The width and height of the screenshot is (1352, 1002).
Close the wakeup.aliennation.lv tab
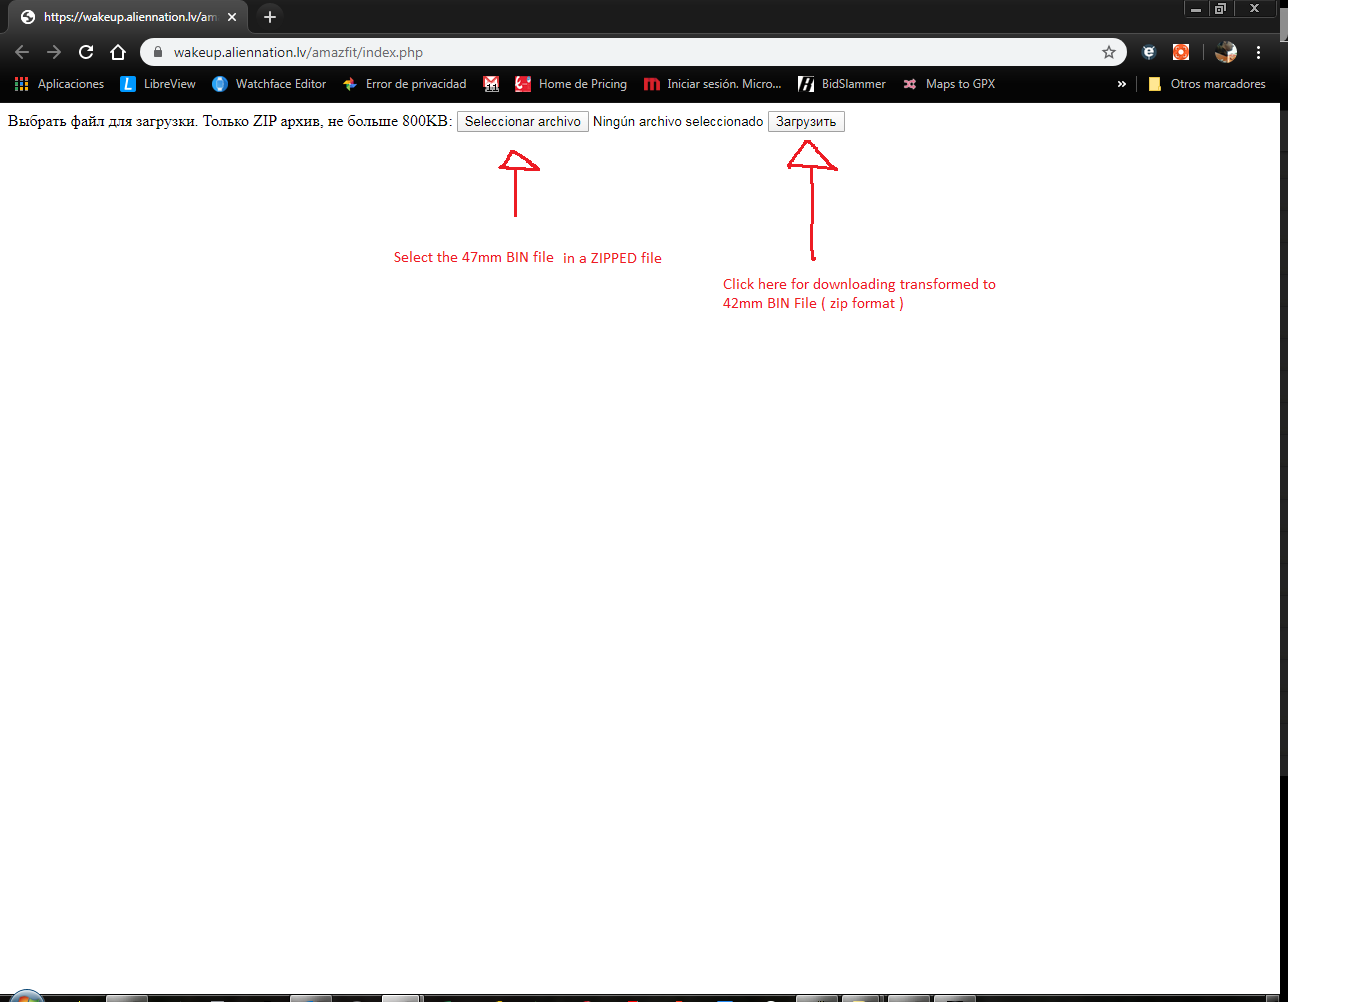click(232, 17)
